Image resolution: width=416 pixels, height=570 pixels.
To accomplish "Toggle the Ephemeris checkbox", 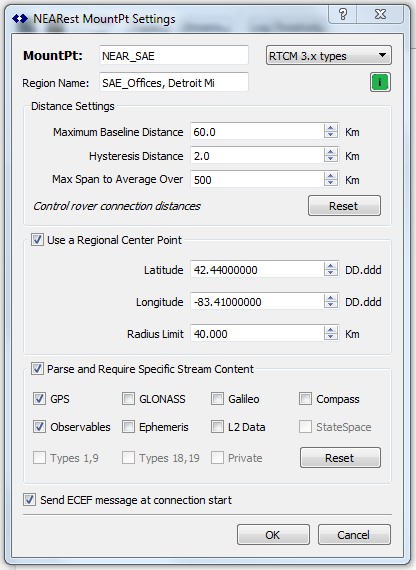I will pyautogui.click(x=128, y=426).
